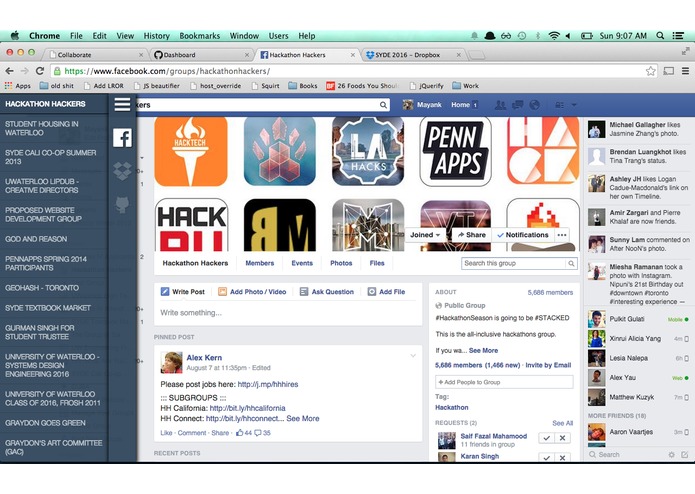
Task: Approve Saif Fazal Mahamood's join request
Action: 547,438
